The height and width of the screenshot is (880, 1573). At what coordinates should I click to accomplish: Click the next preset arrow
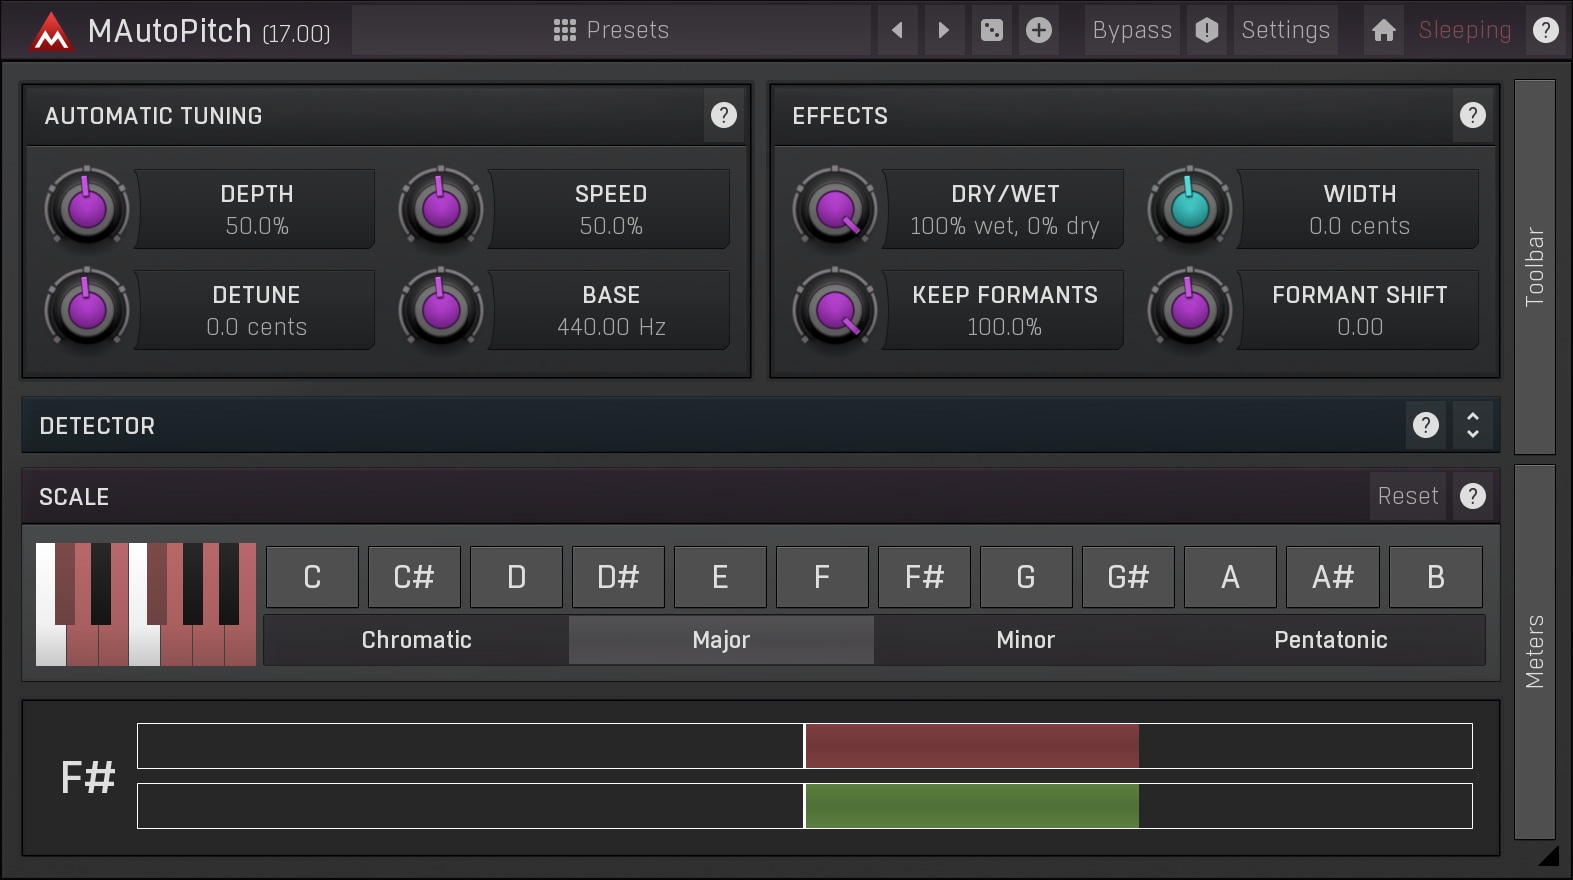click(x=943, y=30)
